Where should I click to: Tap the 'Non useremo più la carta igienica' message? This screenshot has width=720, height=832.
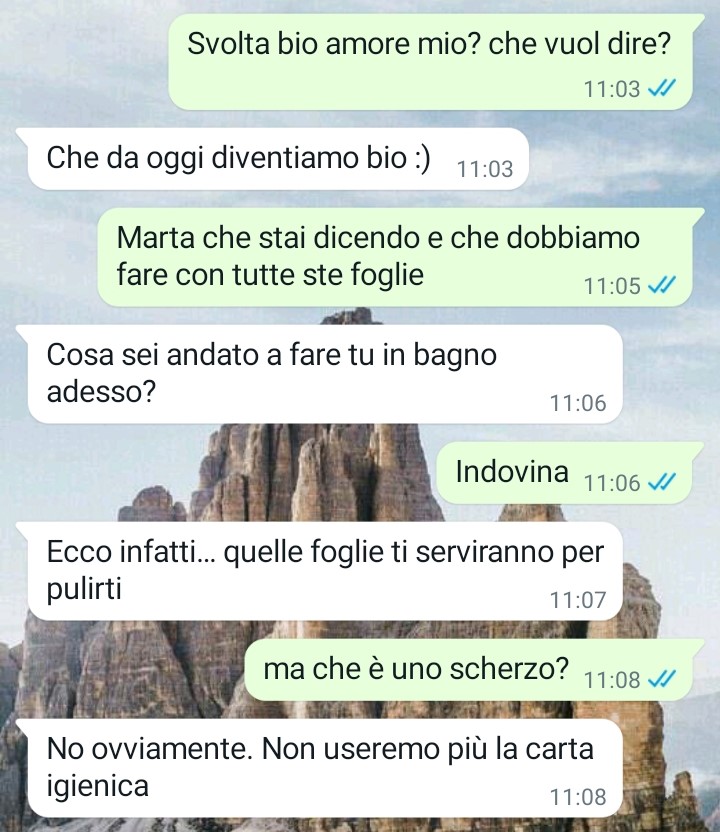[x=325, y=768]
